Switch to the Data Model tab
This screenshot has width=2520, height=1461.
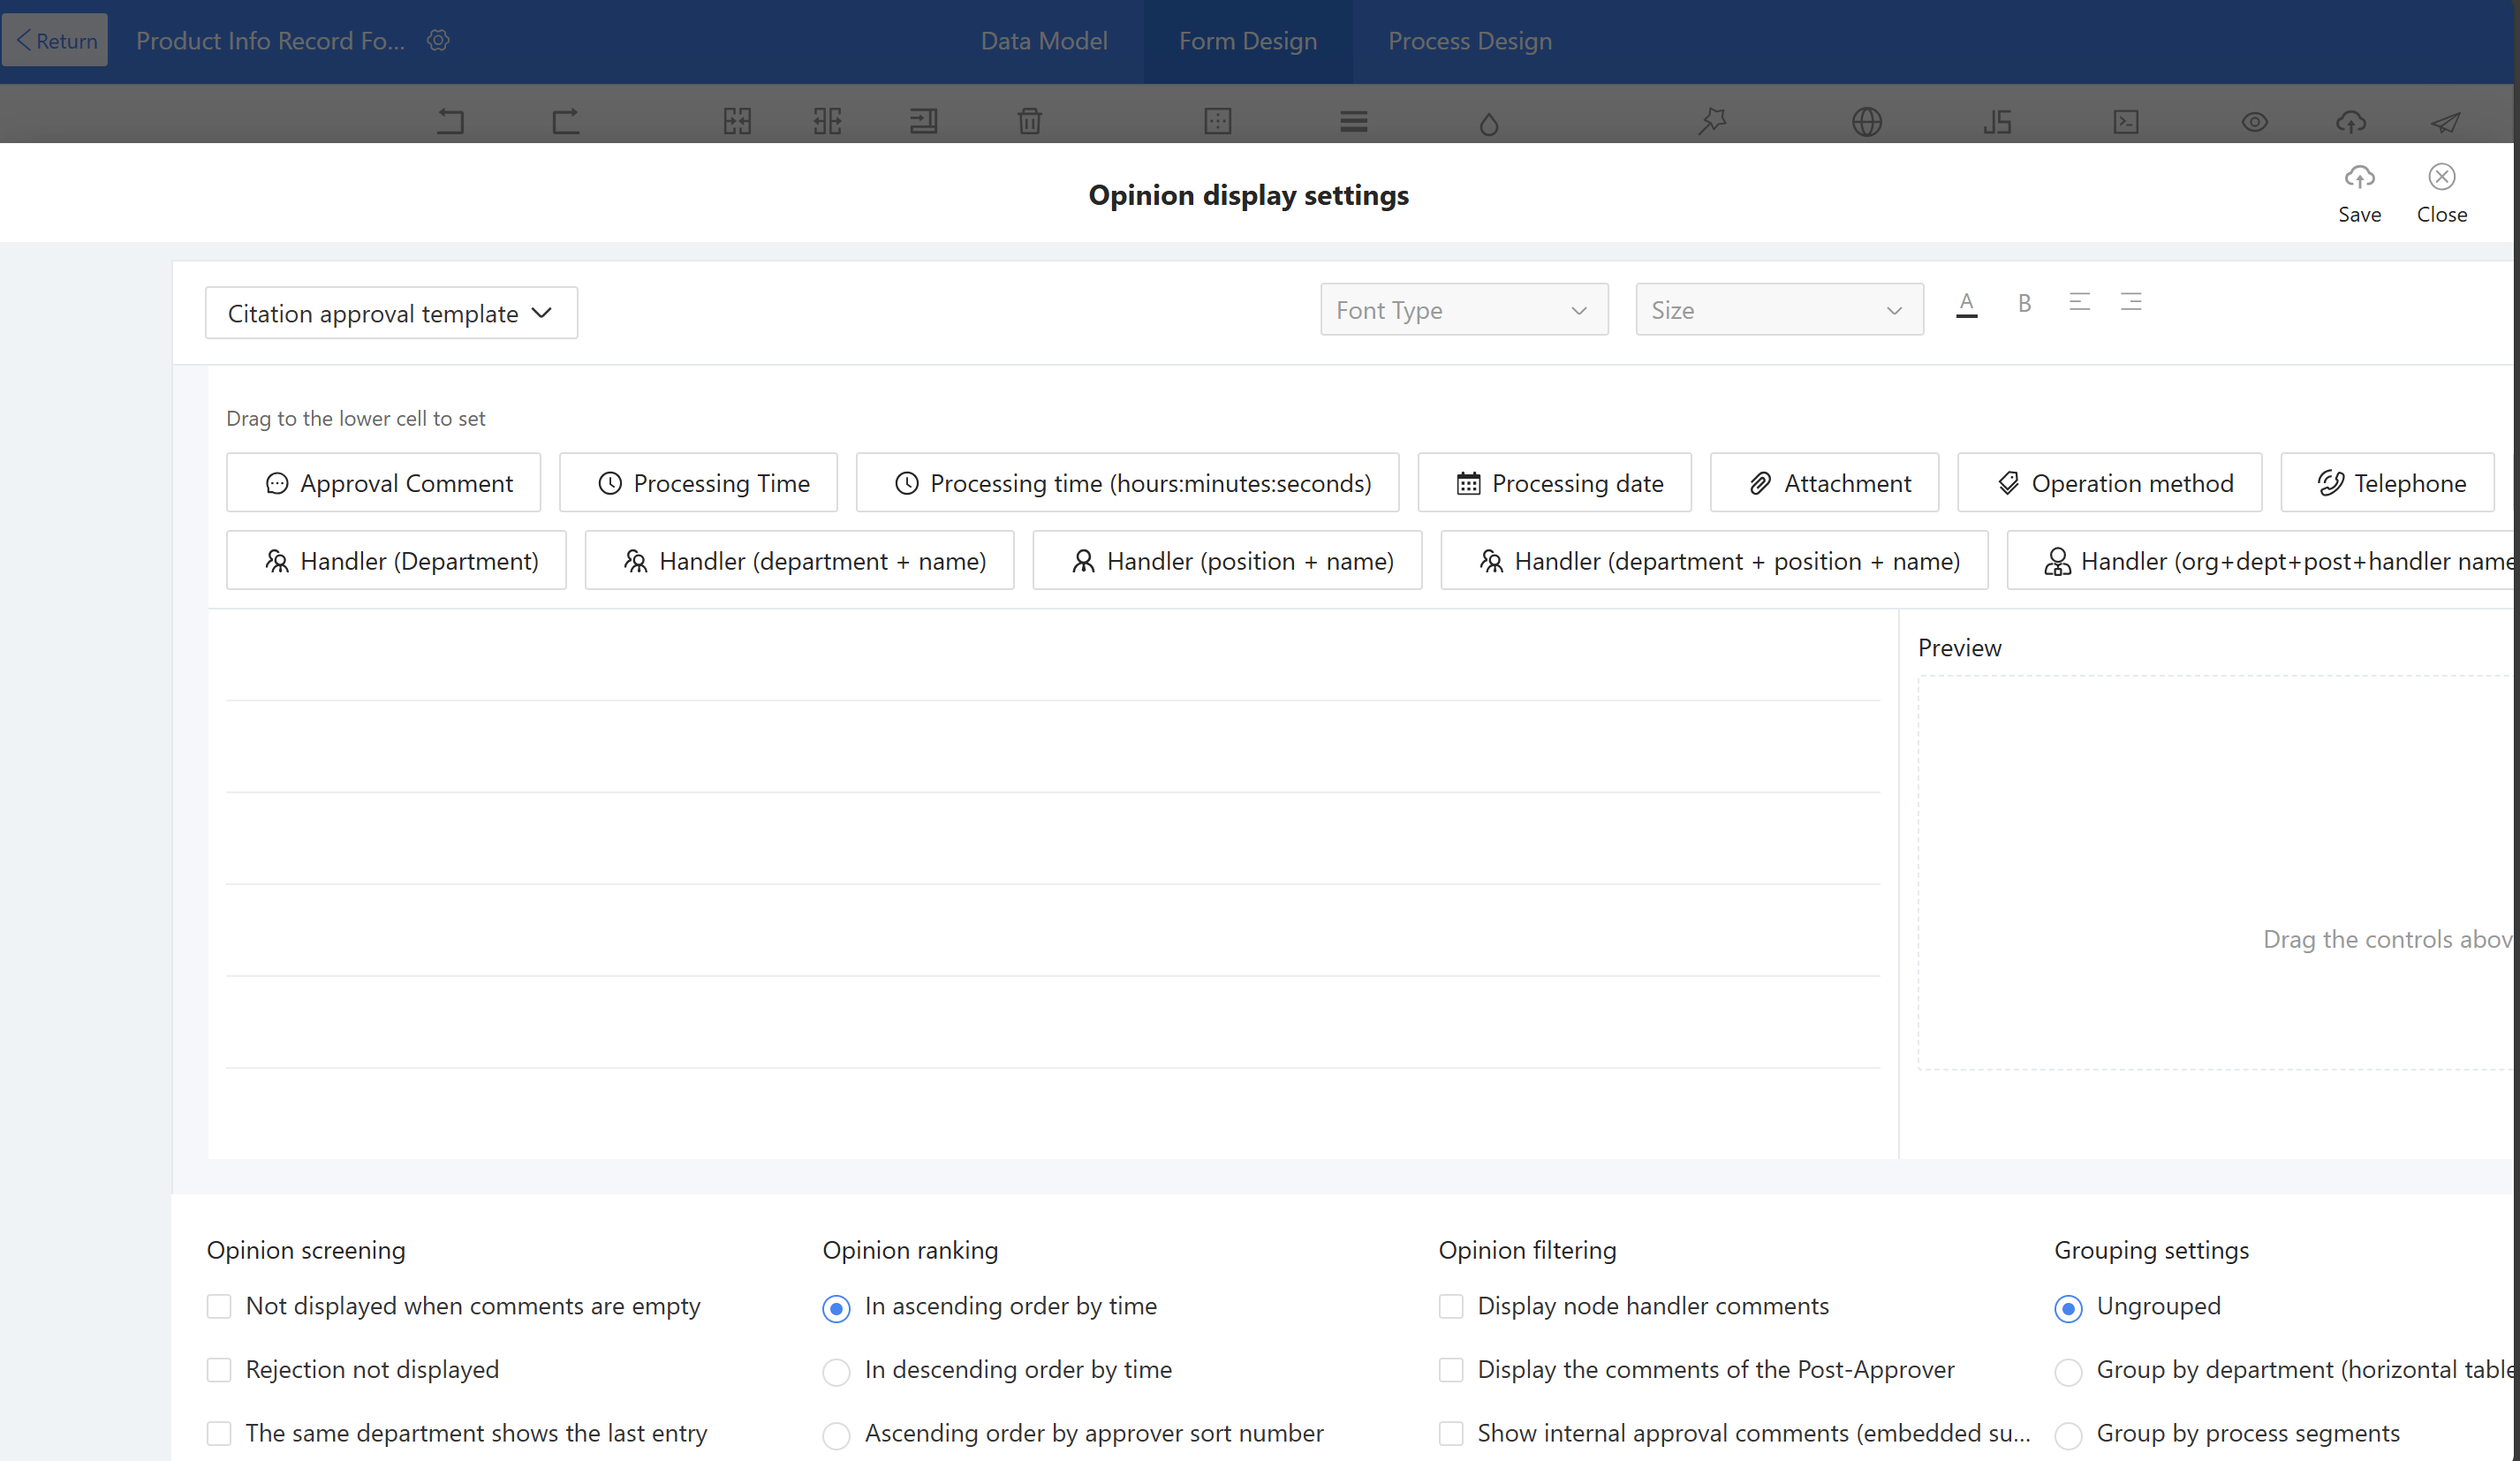(x=1043, y=41)
